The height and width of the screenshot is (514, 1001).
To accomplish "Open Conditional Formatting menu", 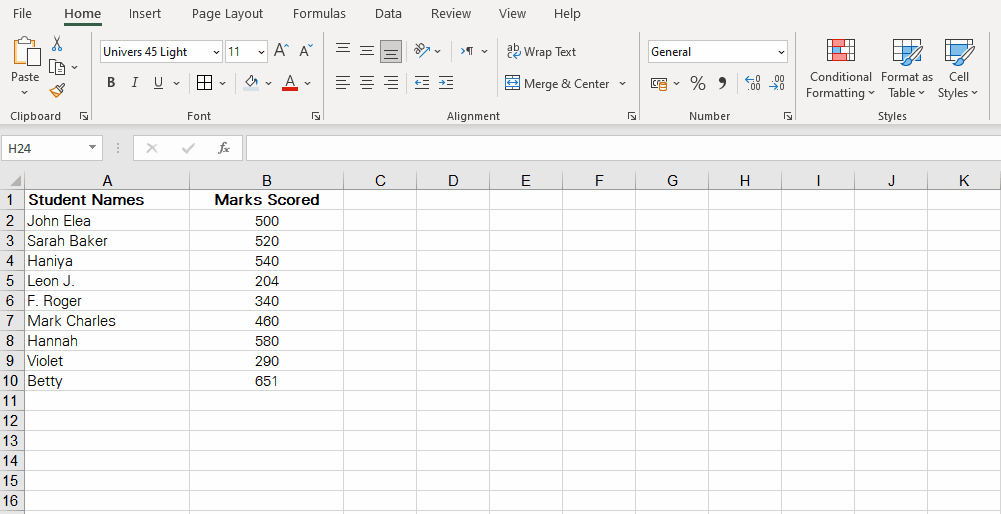I will 840,68.
